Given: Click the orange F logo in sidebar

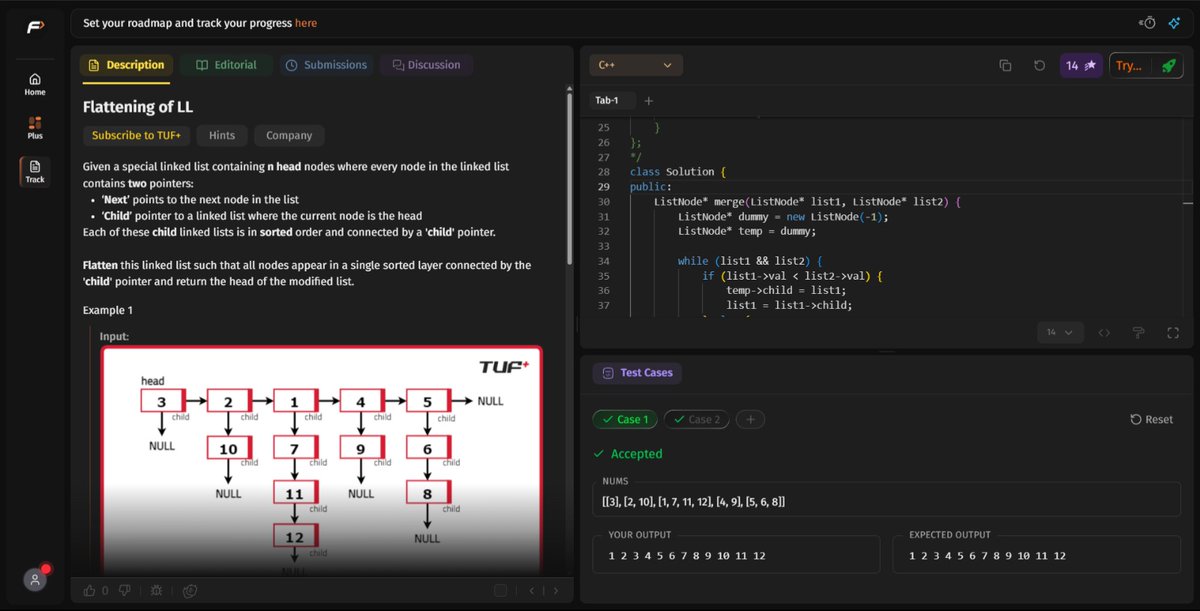Looking at the screenshot, I should 34,26.
